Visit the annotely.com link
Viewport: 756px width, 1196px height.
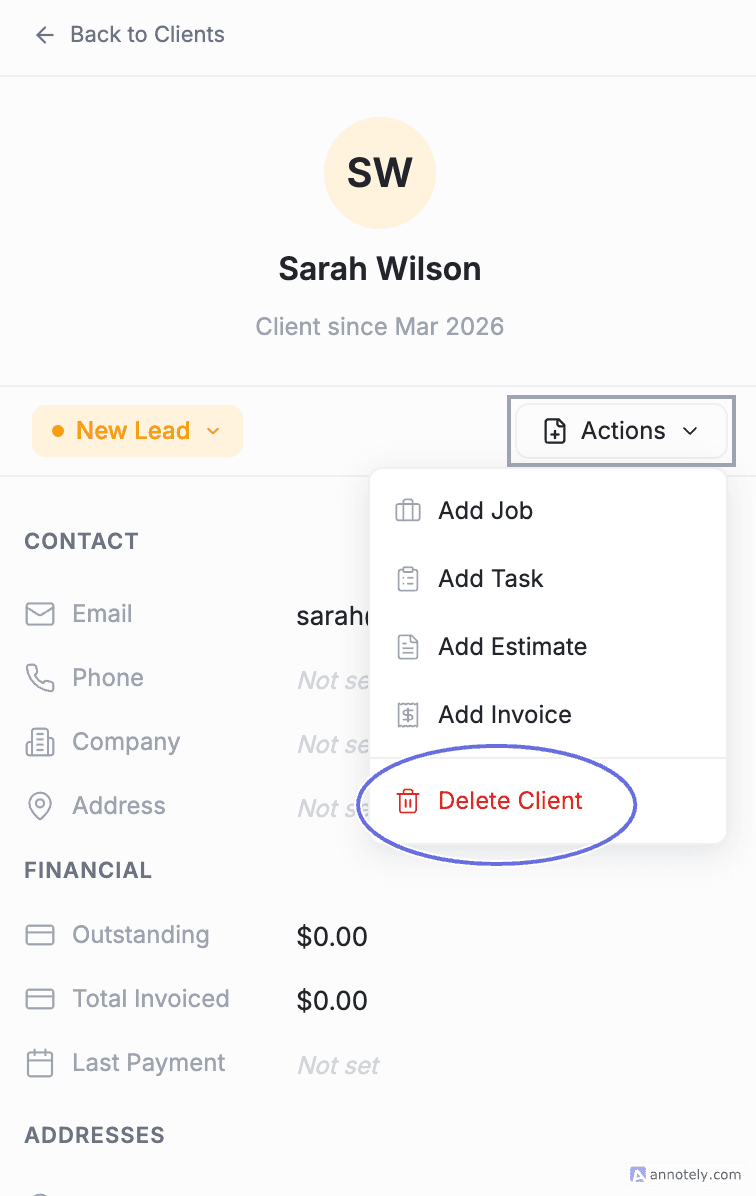point(685,1174)
